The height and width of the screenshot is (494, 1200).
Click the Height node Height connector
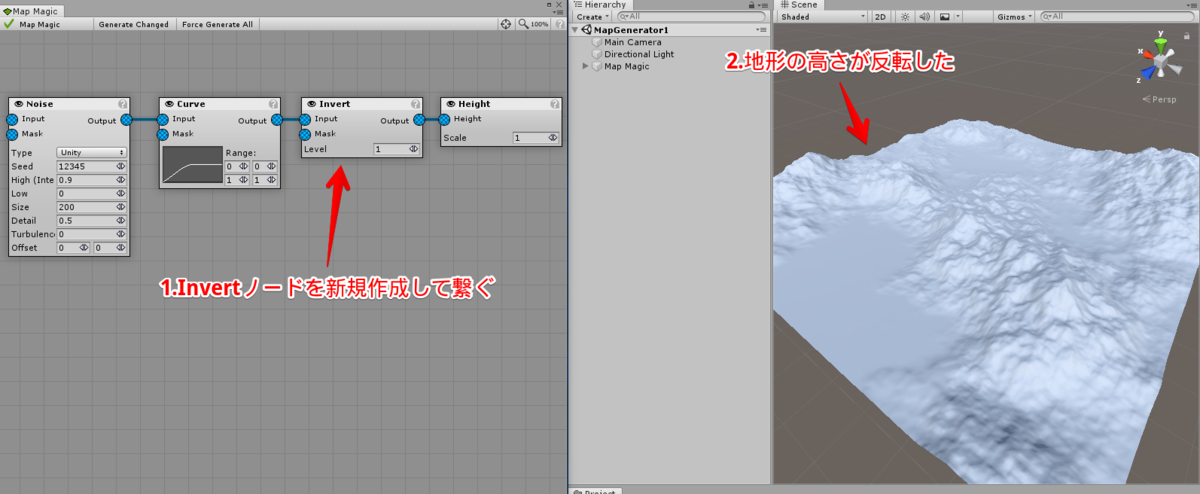(443, 119)
